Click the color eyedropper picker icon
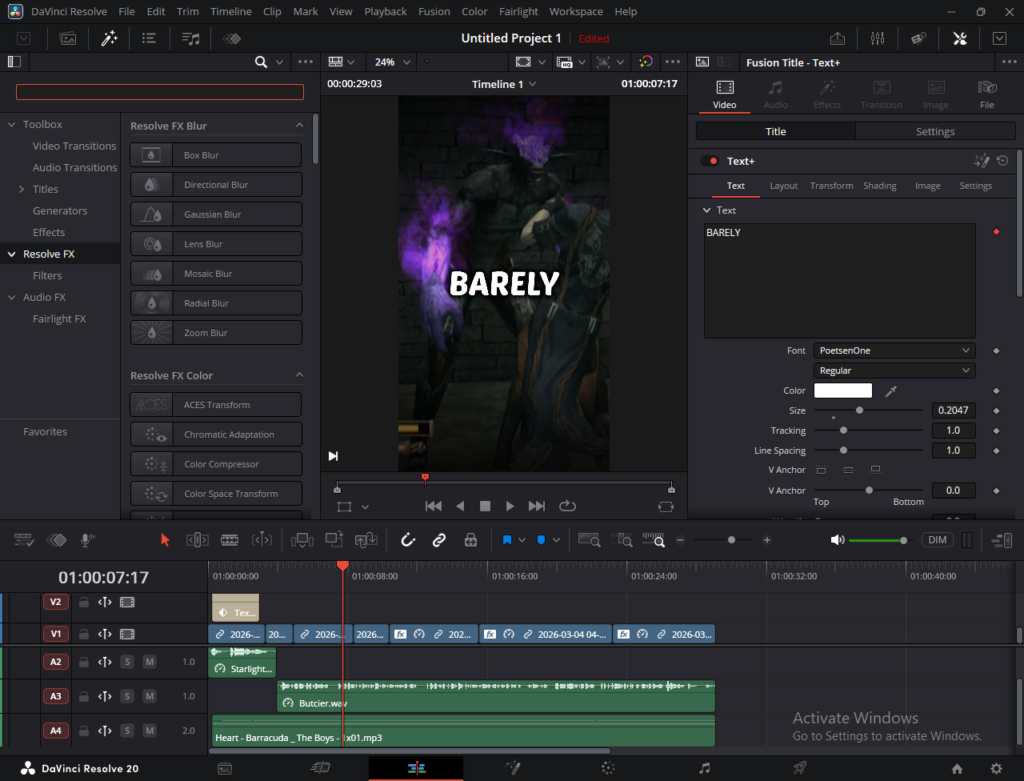The height and width of the screenshot is (781, 1024). tap(891, 391)
